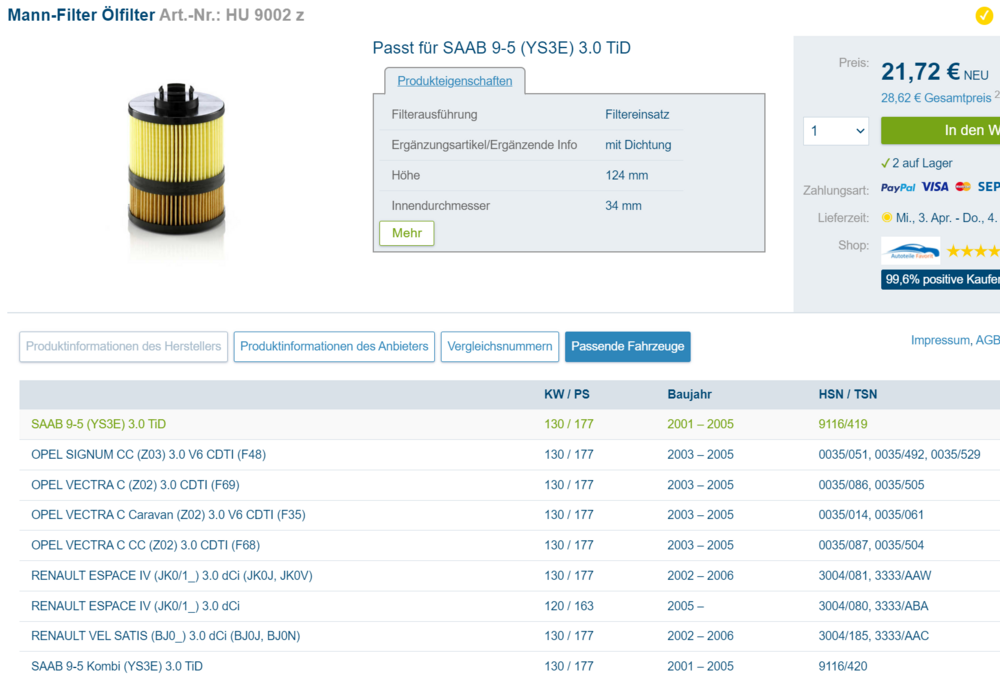The width and height of the screenshot is (1000, 679).
Task: Click the 28,62 € Gesamtpreis link
Action: pyautogui.click(x=936, y=98)
